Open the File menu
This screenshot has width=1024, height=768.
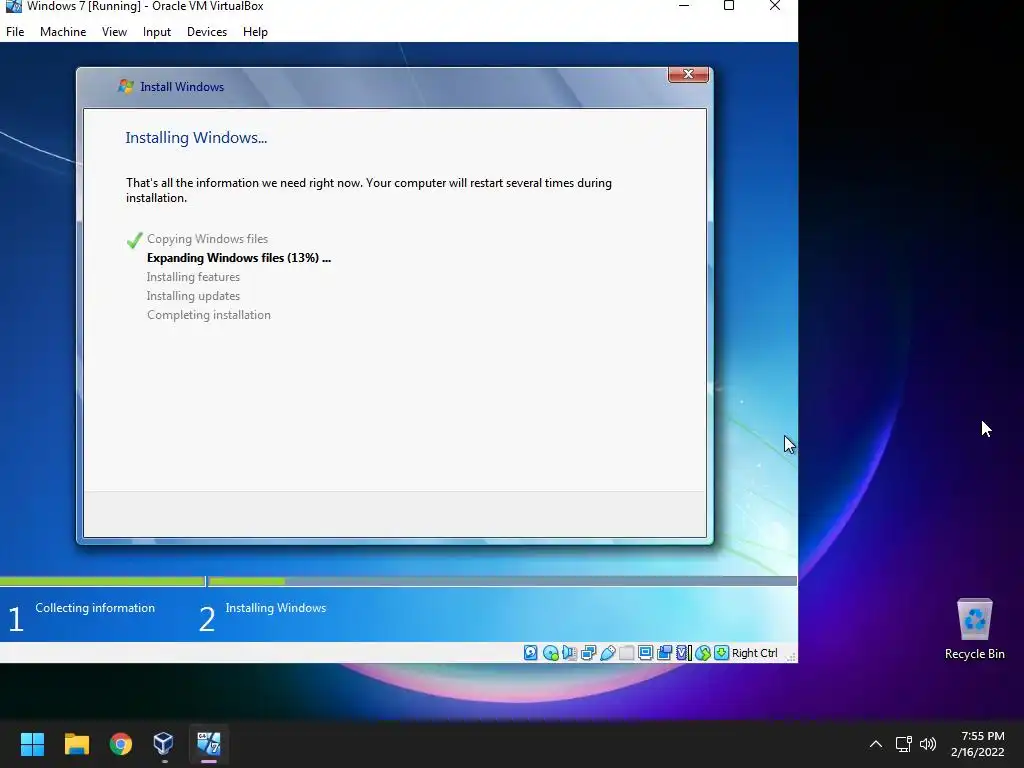click(15, 32)
